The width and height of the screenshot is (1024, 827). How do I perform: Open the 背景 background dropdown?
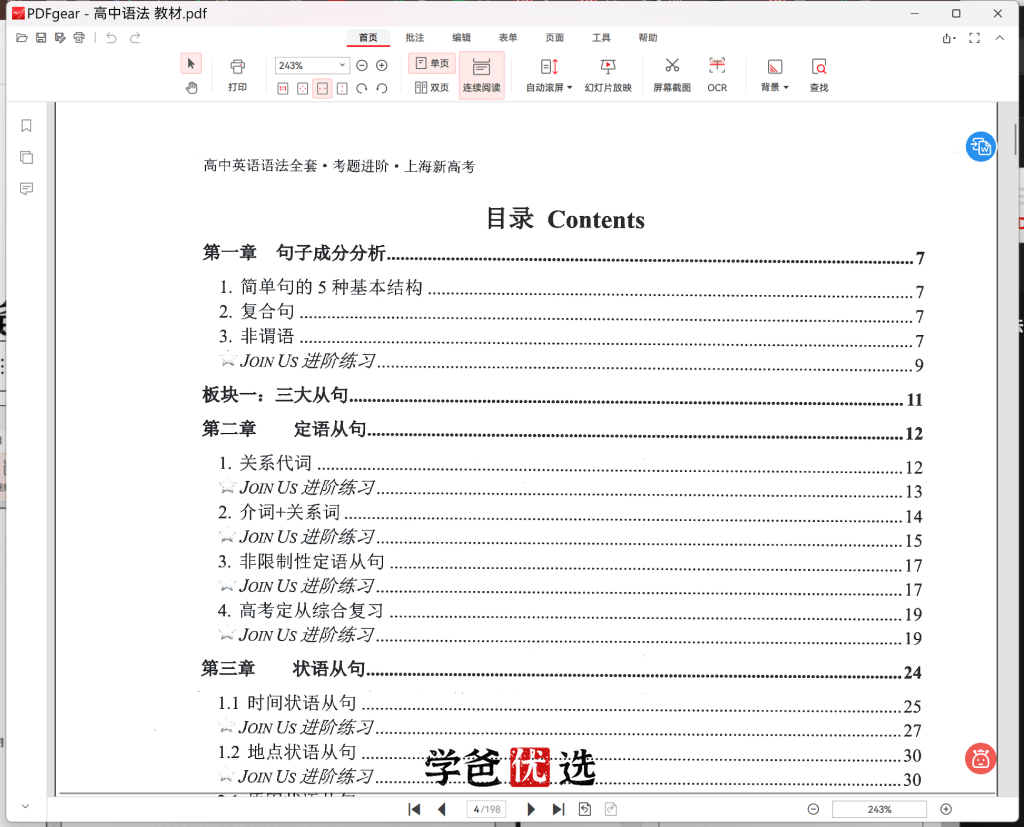[775, 75]
